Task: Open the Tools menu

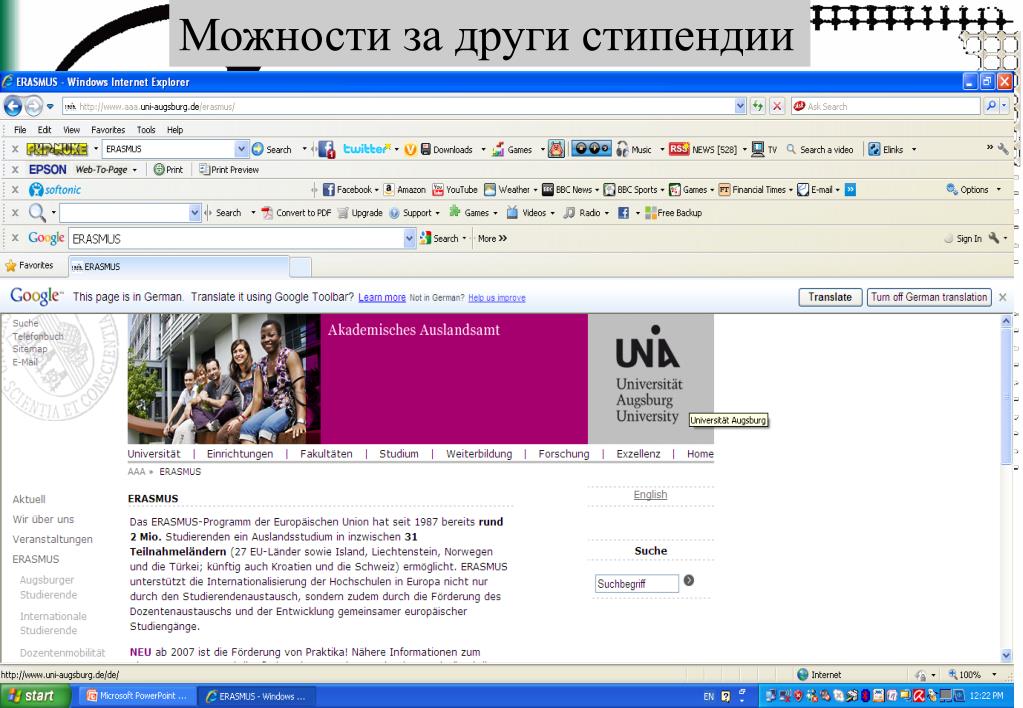Action: (x=146, y=130)
